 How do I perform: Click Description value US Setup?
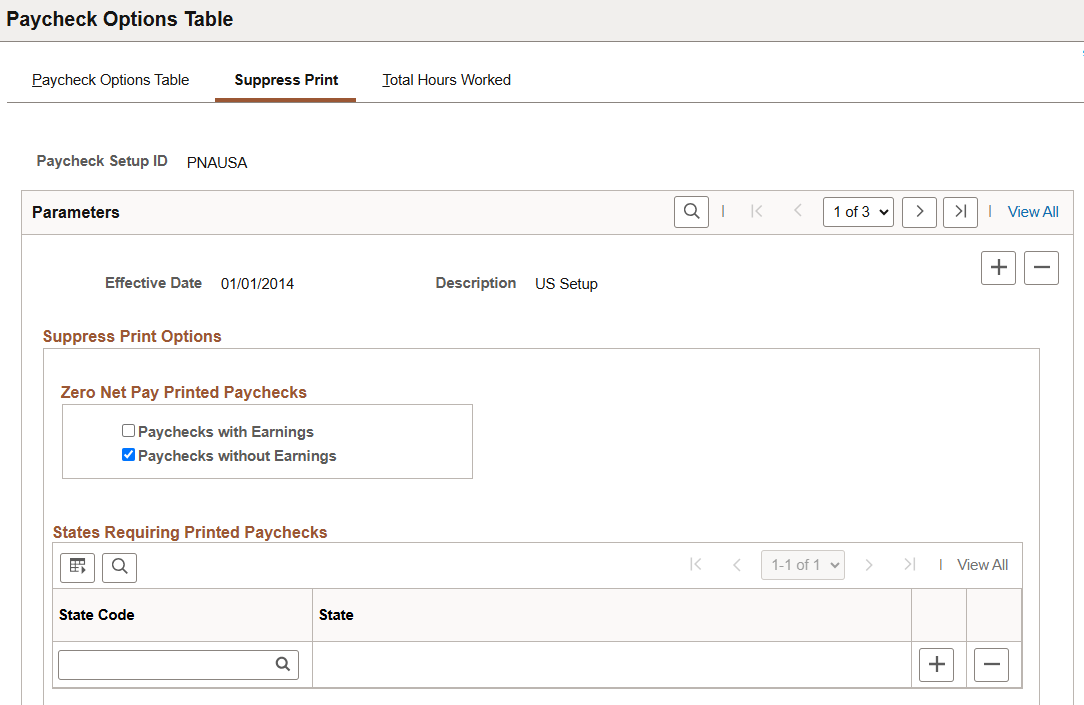point(566,284)
